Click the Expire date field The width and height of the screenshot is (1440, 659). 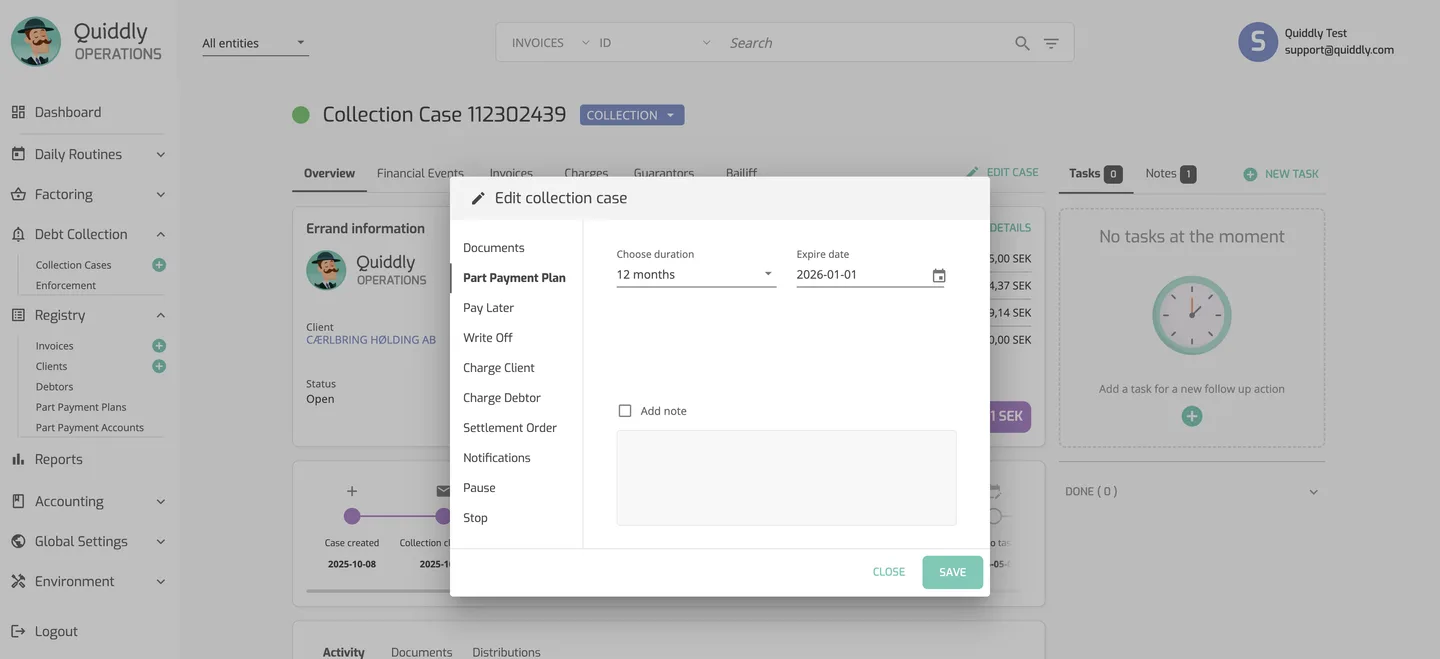862,275
